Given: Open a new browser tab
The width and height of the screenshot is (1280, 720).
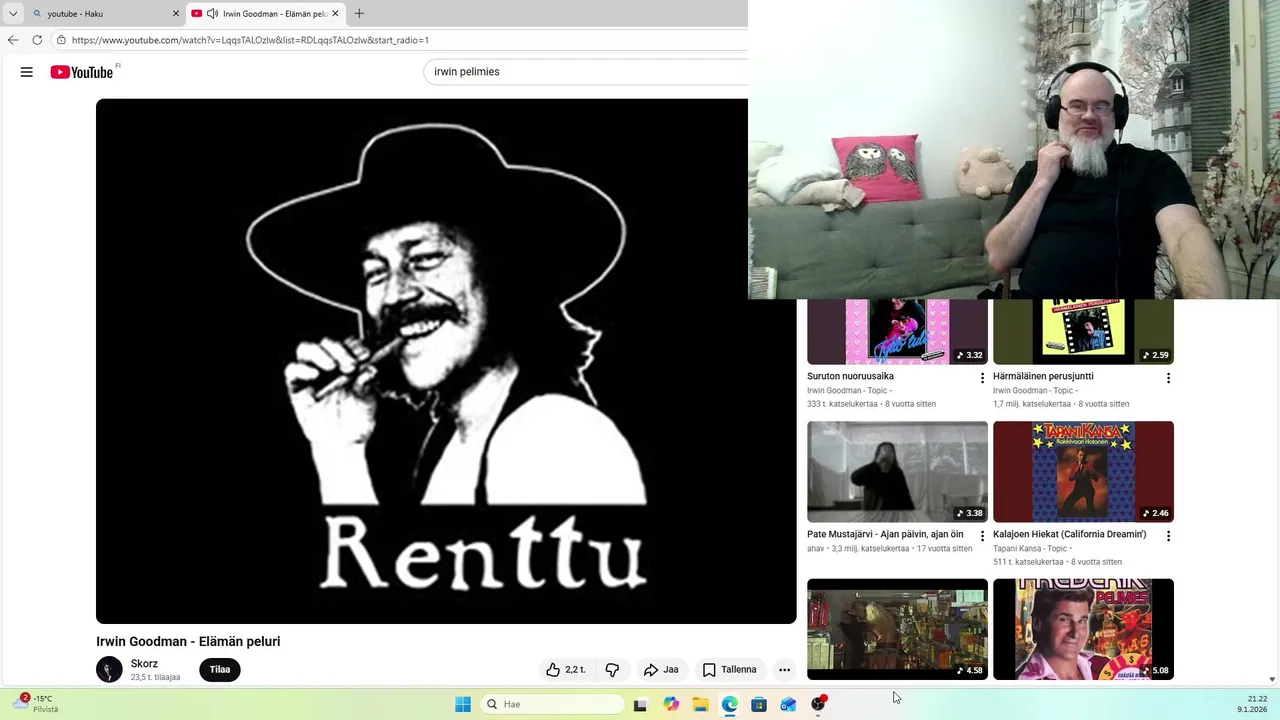Looking at the screenshot, I should [359, 14].
